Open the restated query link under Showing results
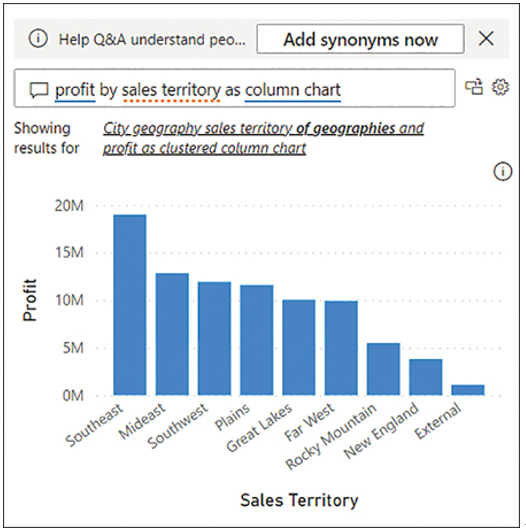The image size is (526, 532). 263,138
